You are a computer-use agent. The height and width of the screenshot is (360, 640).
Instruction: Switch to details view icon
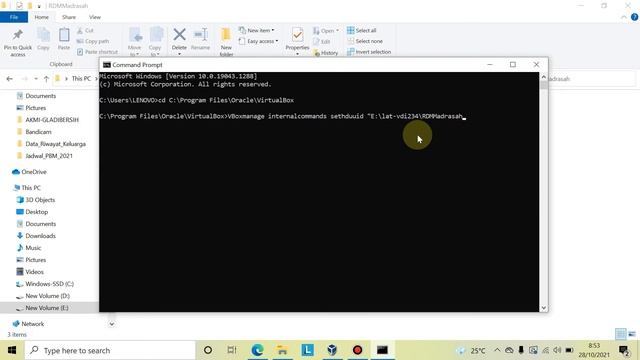pos(620,334)
